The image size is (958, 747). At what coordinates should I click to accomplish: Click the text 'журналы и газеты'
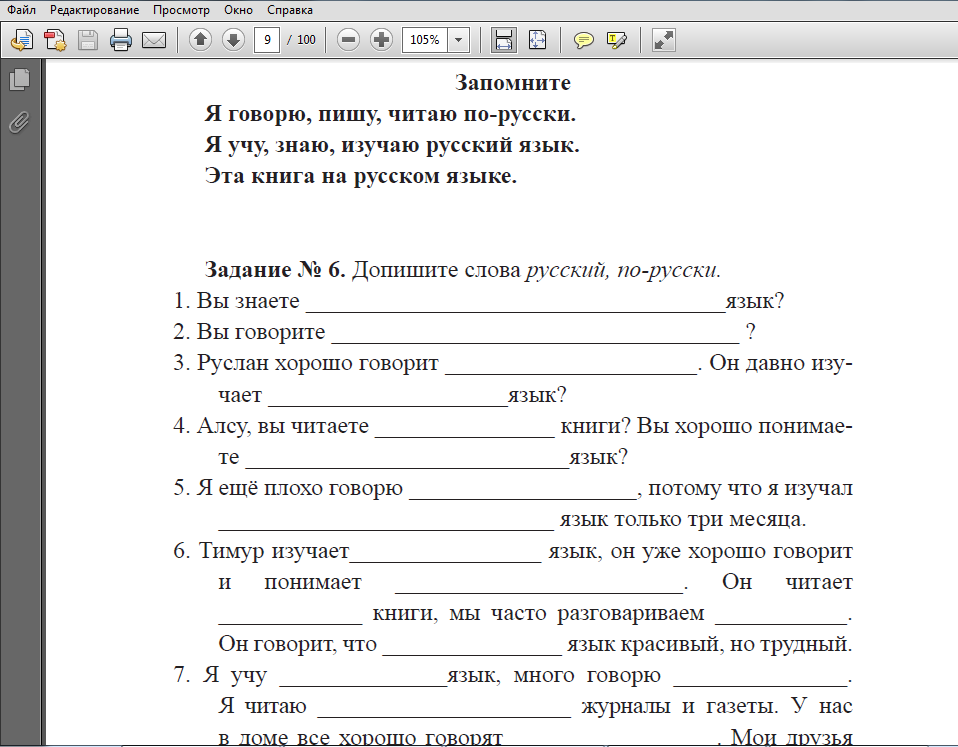click(x=679, y=706)
